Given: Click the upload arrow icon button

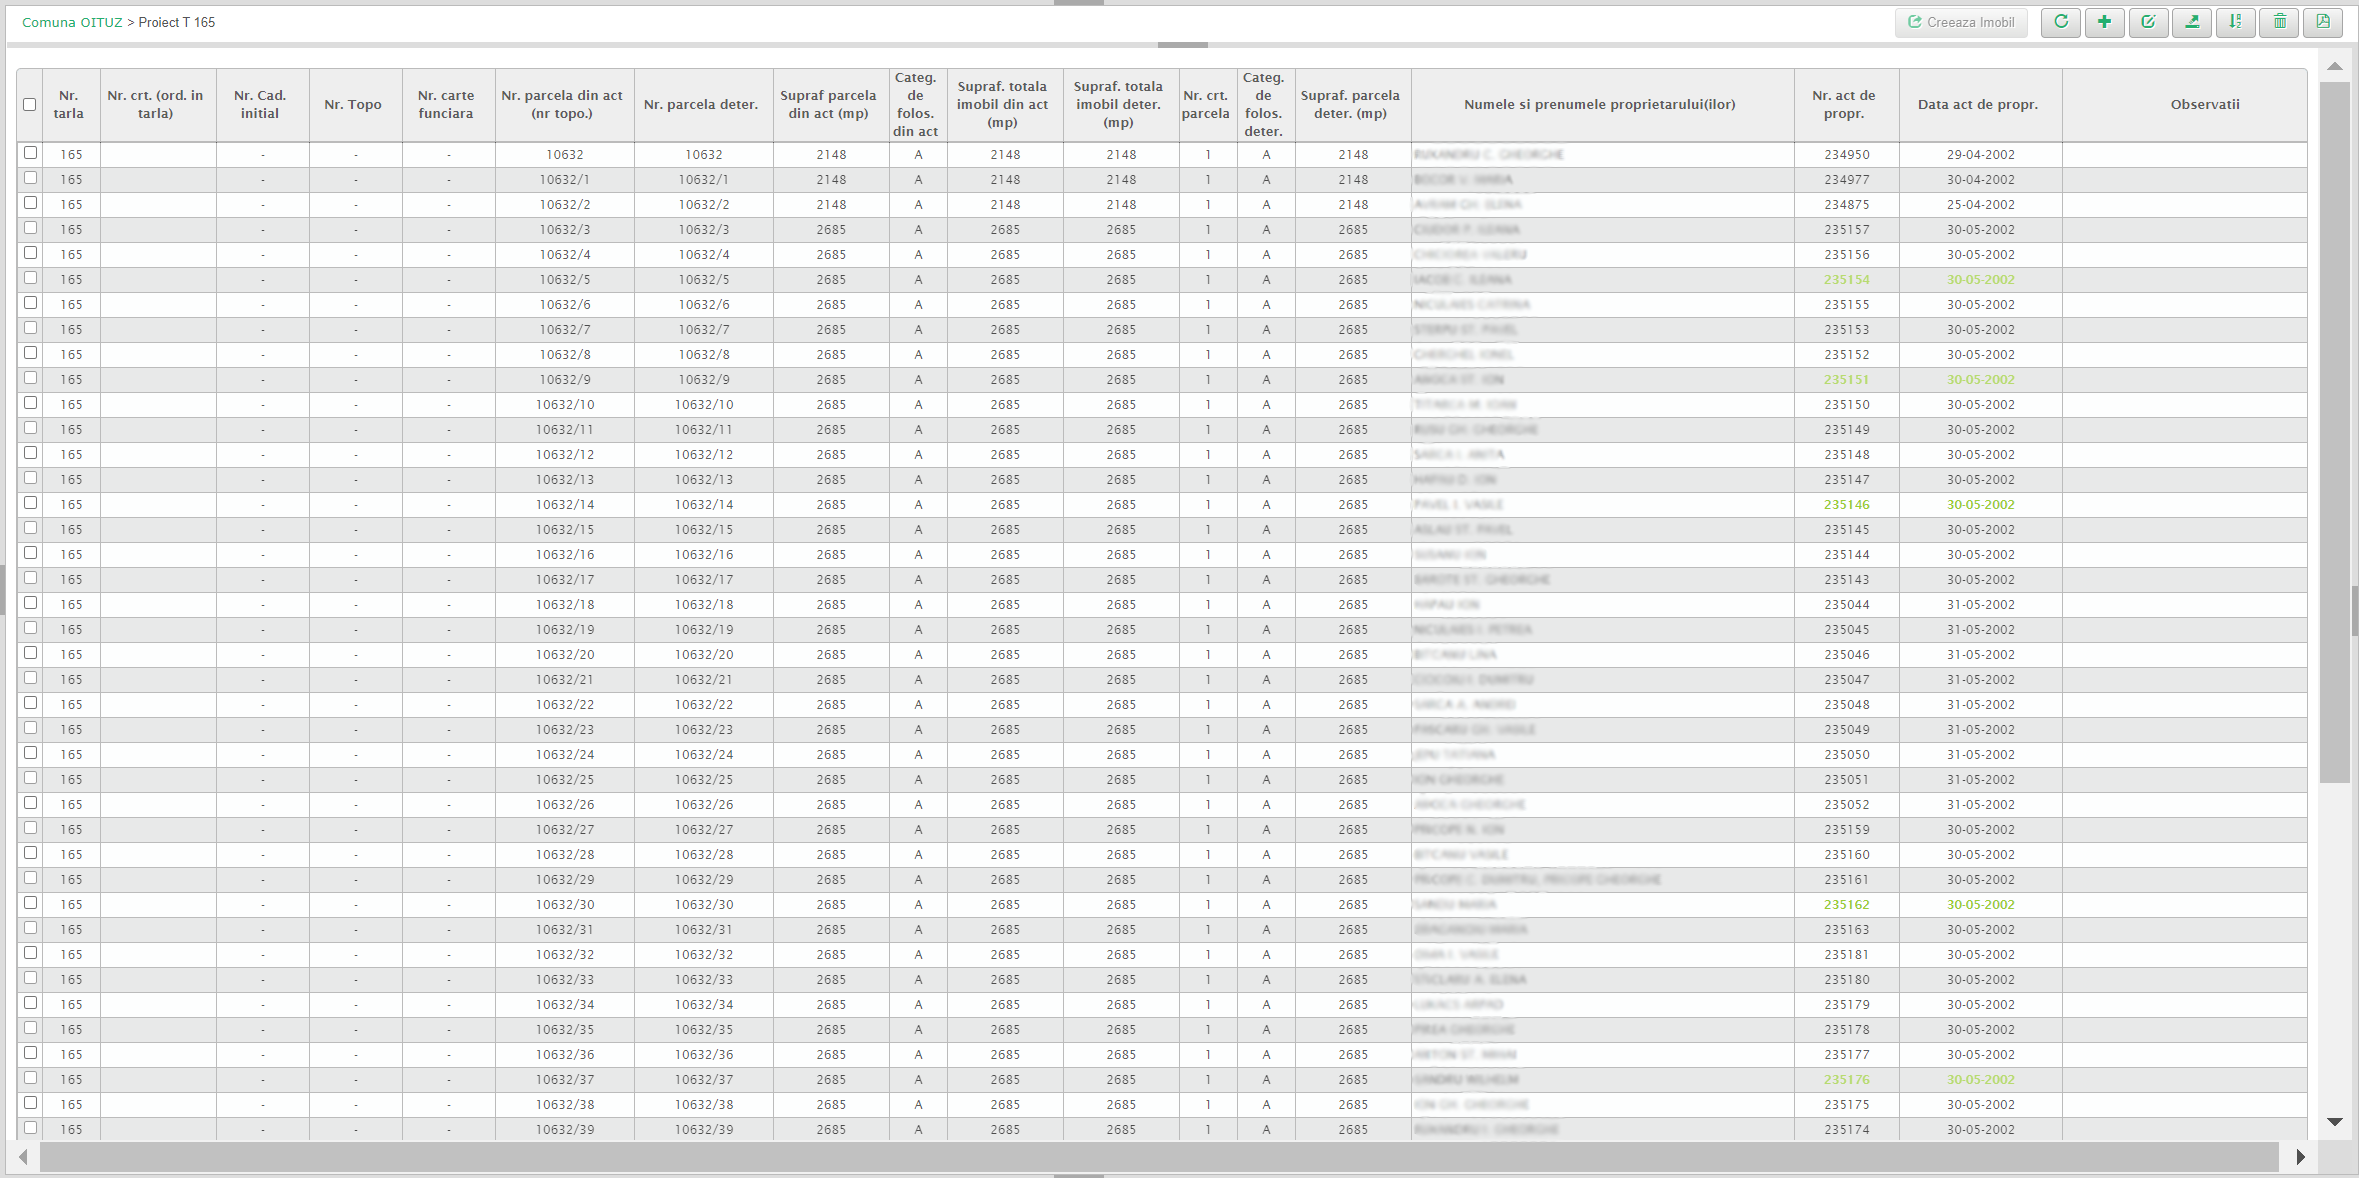Looking at the screenshot, I should tap(2192, 22).
